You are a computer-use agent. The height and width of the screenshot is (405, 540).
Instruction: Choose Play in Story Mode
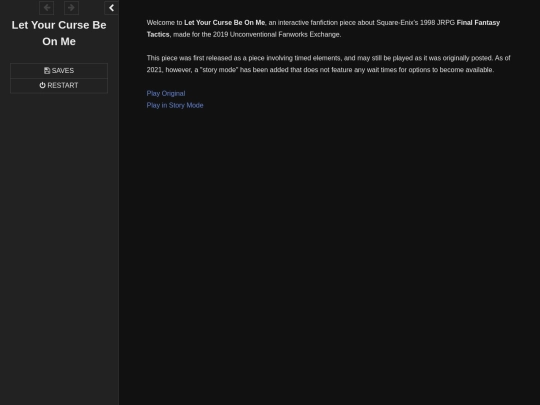coord(175,105)
